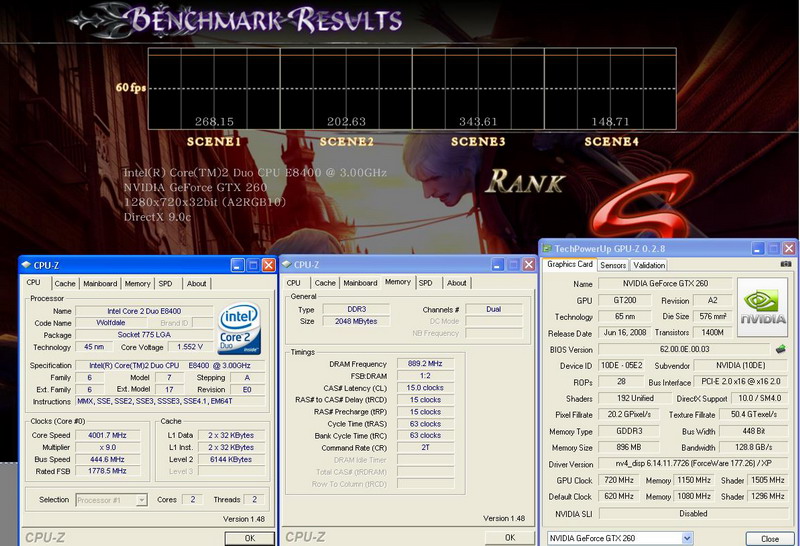Minimize the first CPU-Z window
Viewport: 800px width, 546px height.
[x=237, y=265]
